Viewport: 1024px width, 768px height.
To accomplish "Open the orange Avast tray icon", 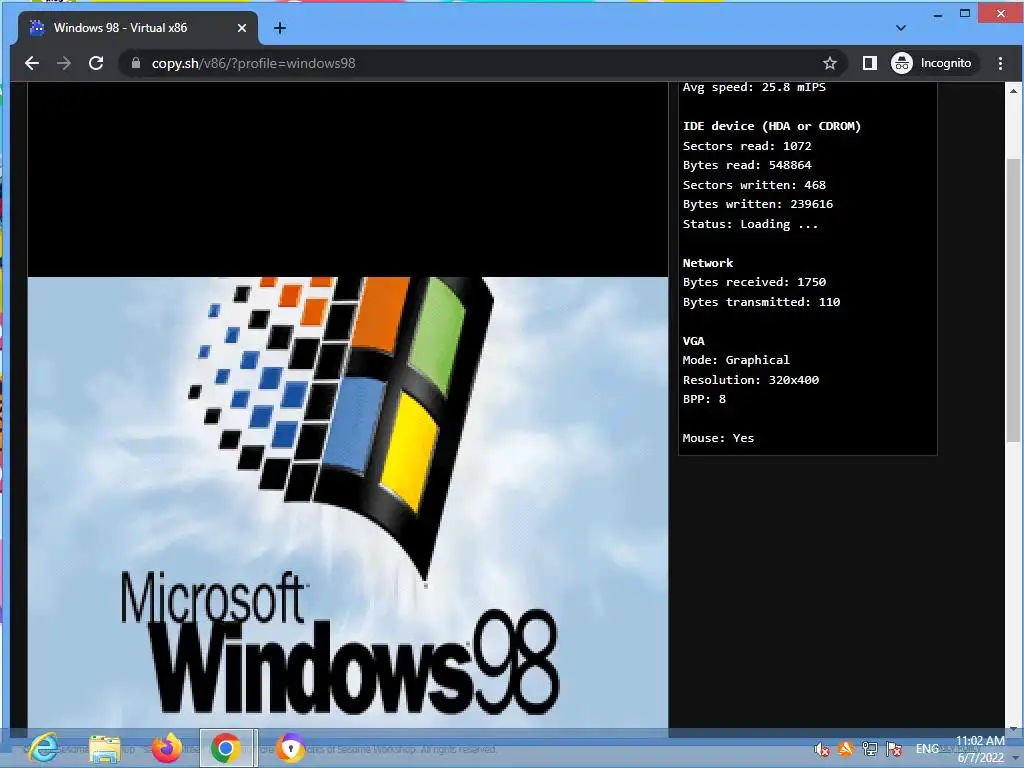I will tap(846, 749).
